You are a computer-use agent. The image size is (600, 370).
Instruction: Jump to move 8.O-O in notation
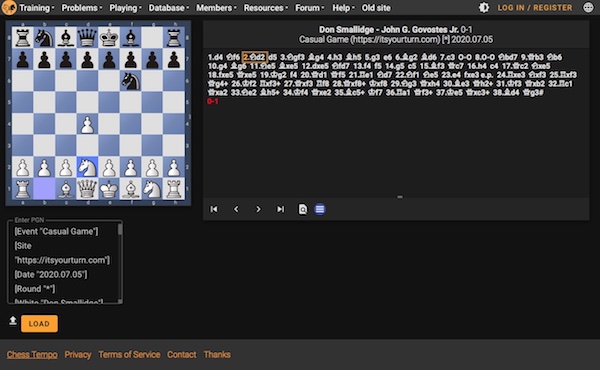point(484,57)
